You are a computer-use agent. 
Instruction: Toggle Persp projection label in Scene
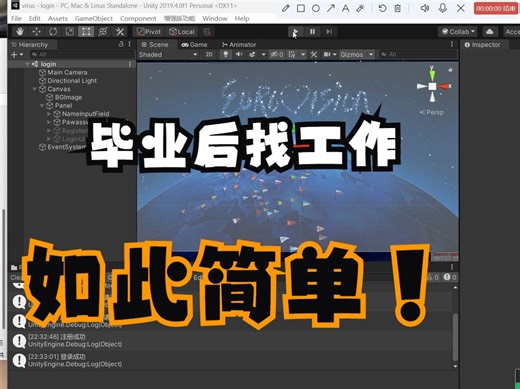pos(432,112)
